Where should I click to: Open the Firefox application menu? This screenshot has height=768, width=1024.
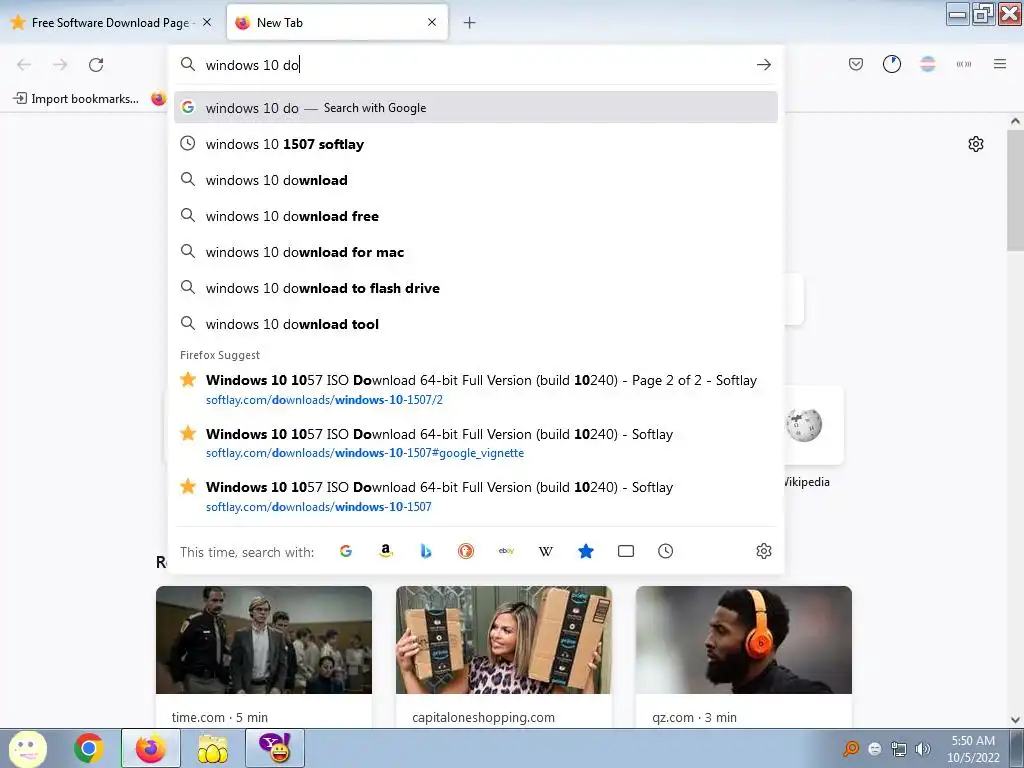pyautogui.click(x=1000, y=64)
